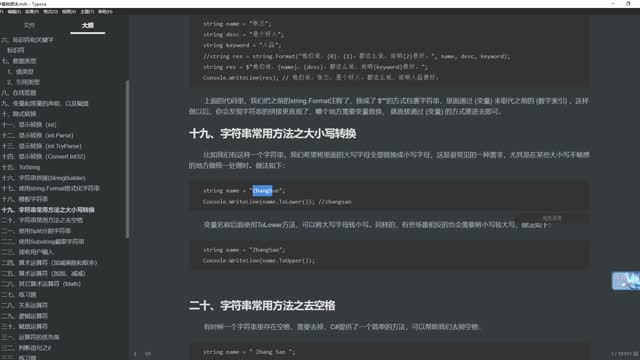Viewport: 640px width, 360px height.
Task: Open the 编辑(E) menu
Action: 14,12
